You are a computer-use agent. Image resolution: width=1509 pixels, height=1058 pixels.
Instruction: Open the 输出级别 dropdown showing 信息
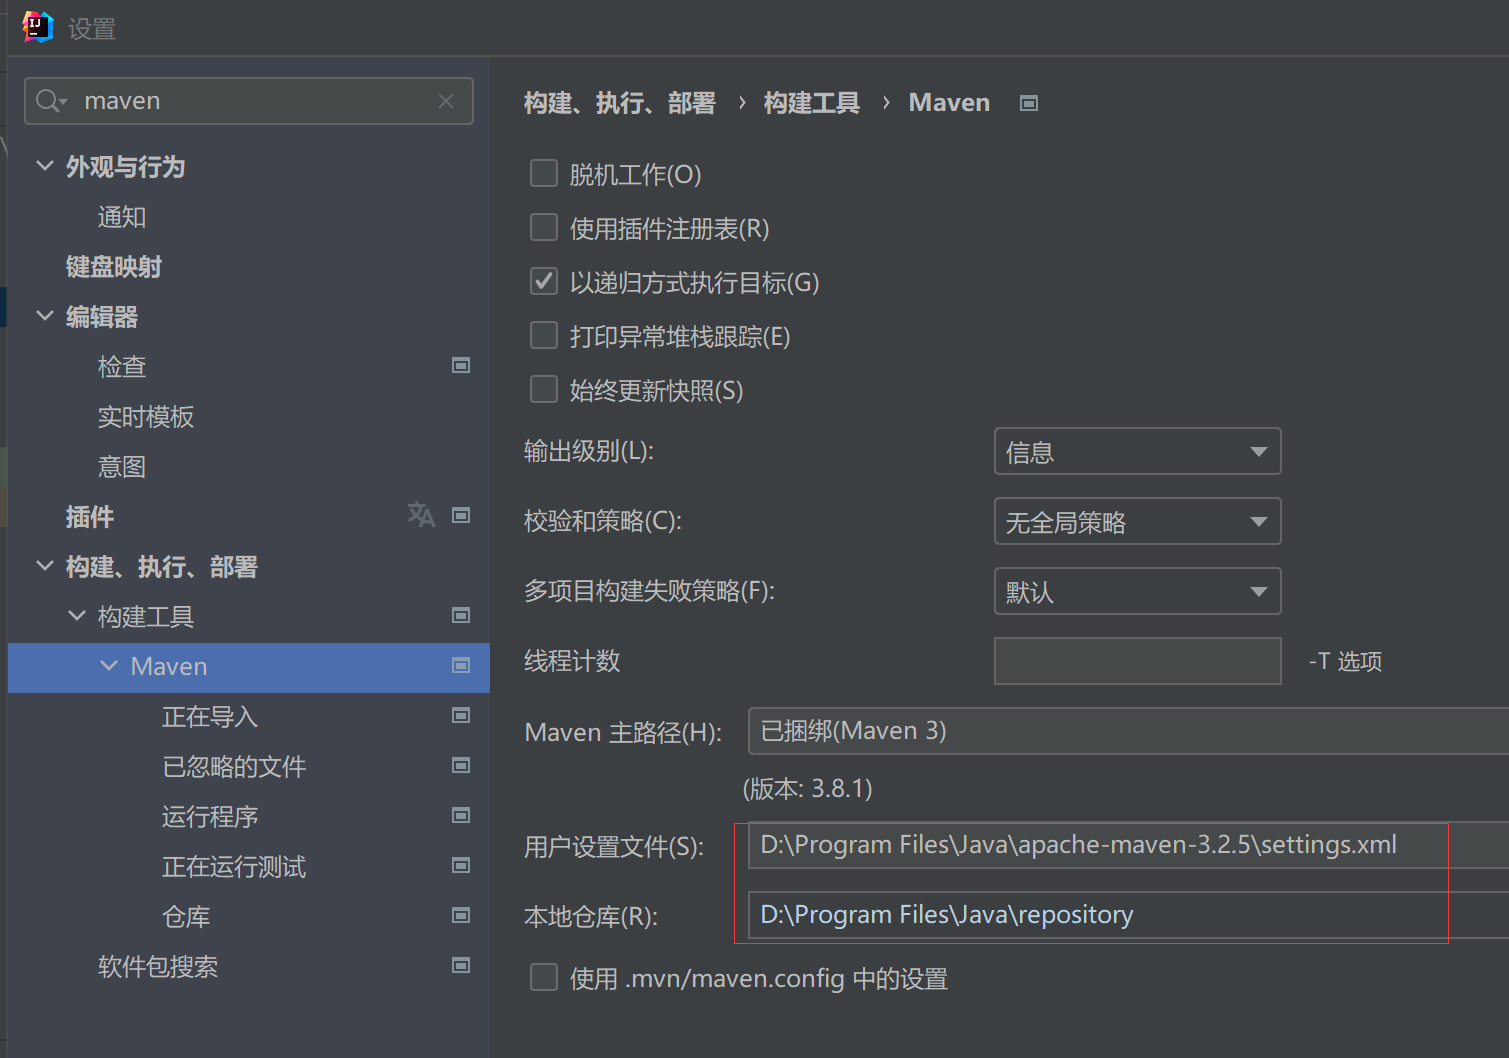pyautogui.click(x=1138, y=451)
